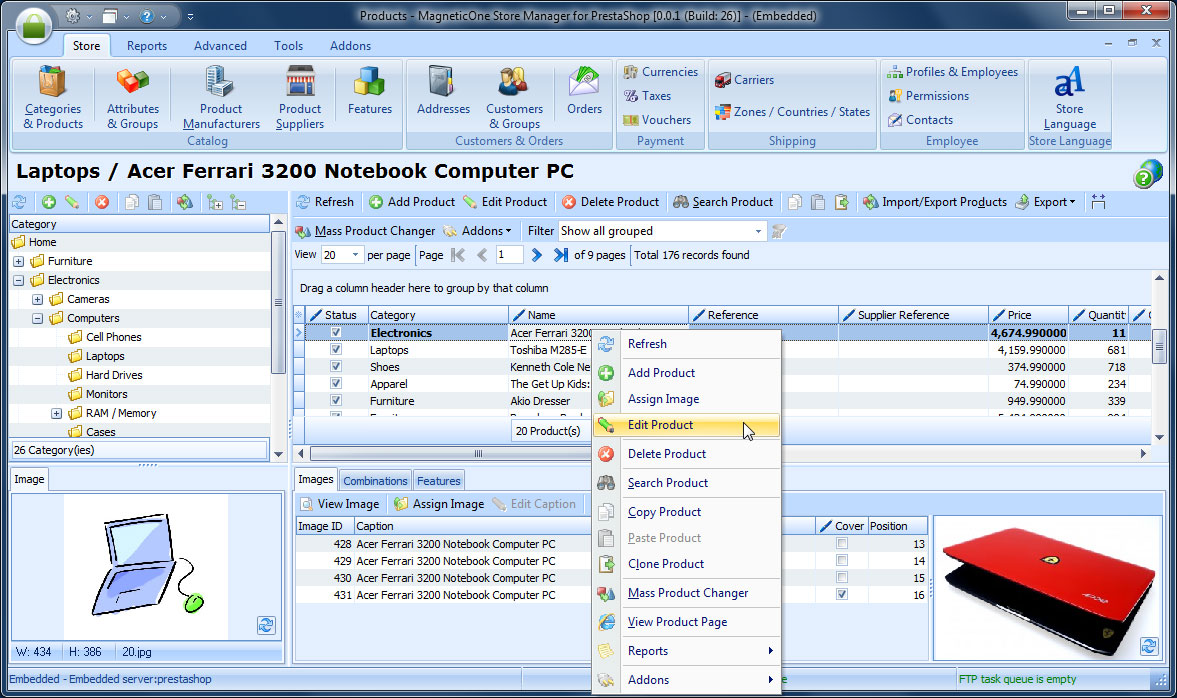Image resolution: width=1177 pixels, height=698 pixels.
Task: Expand the Furniture tree node
Action: point(19,261)
